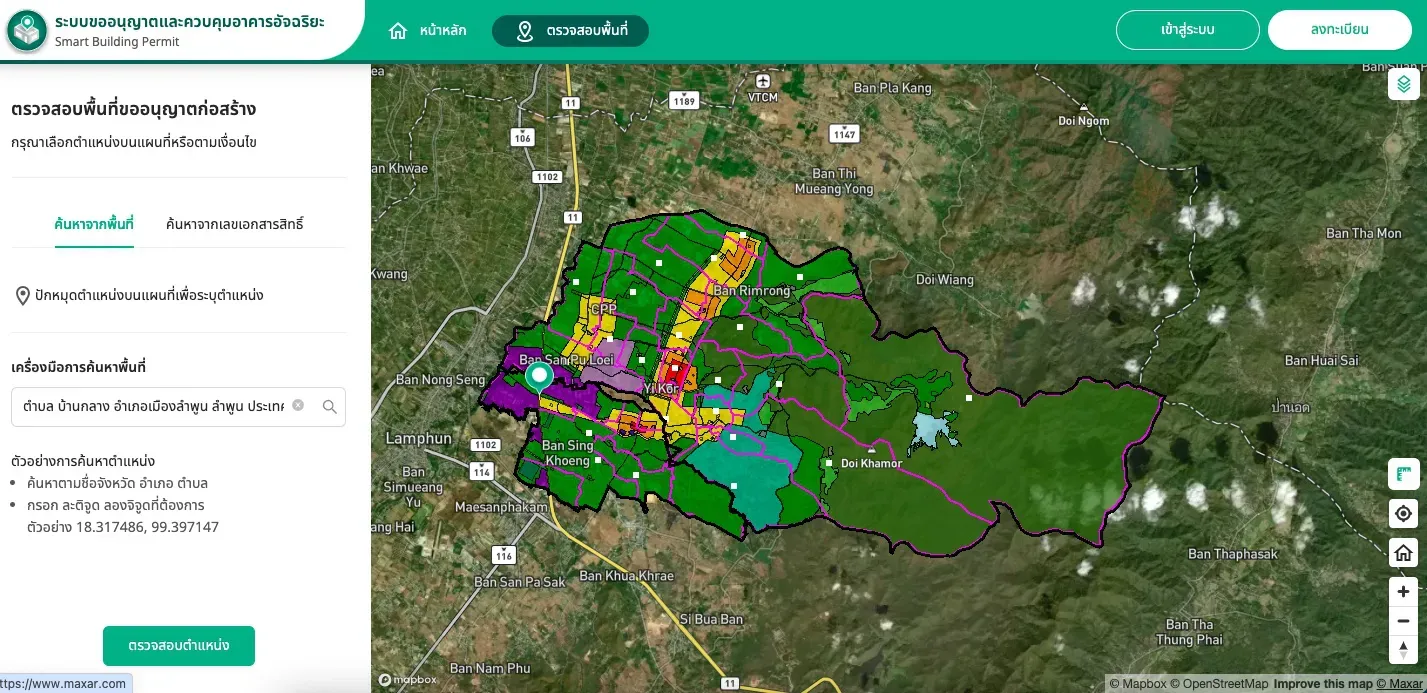Reset map to home extent
The height and width of the screenshot is (693, 1427).
tap(1403, 553)
